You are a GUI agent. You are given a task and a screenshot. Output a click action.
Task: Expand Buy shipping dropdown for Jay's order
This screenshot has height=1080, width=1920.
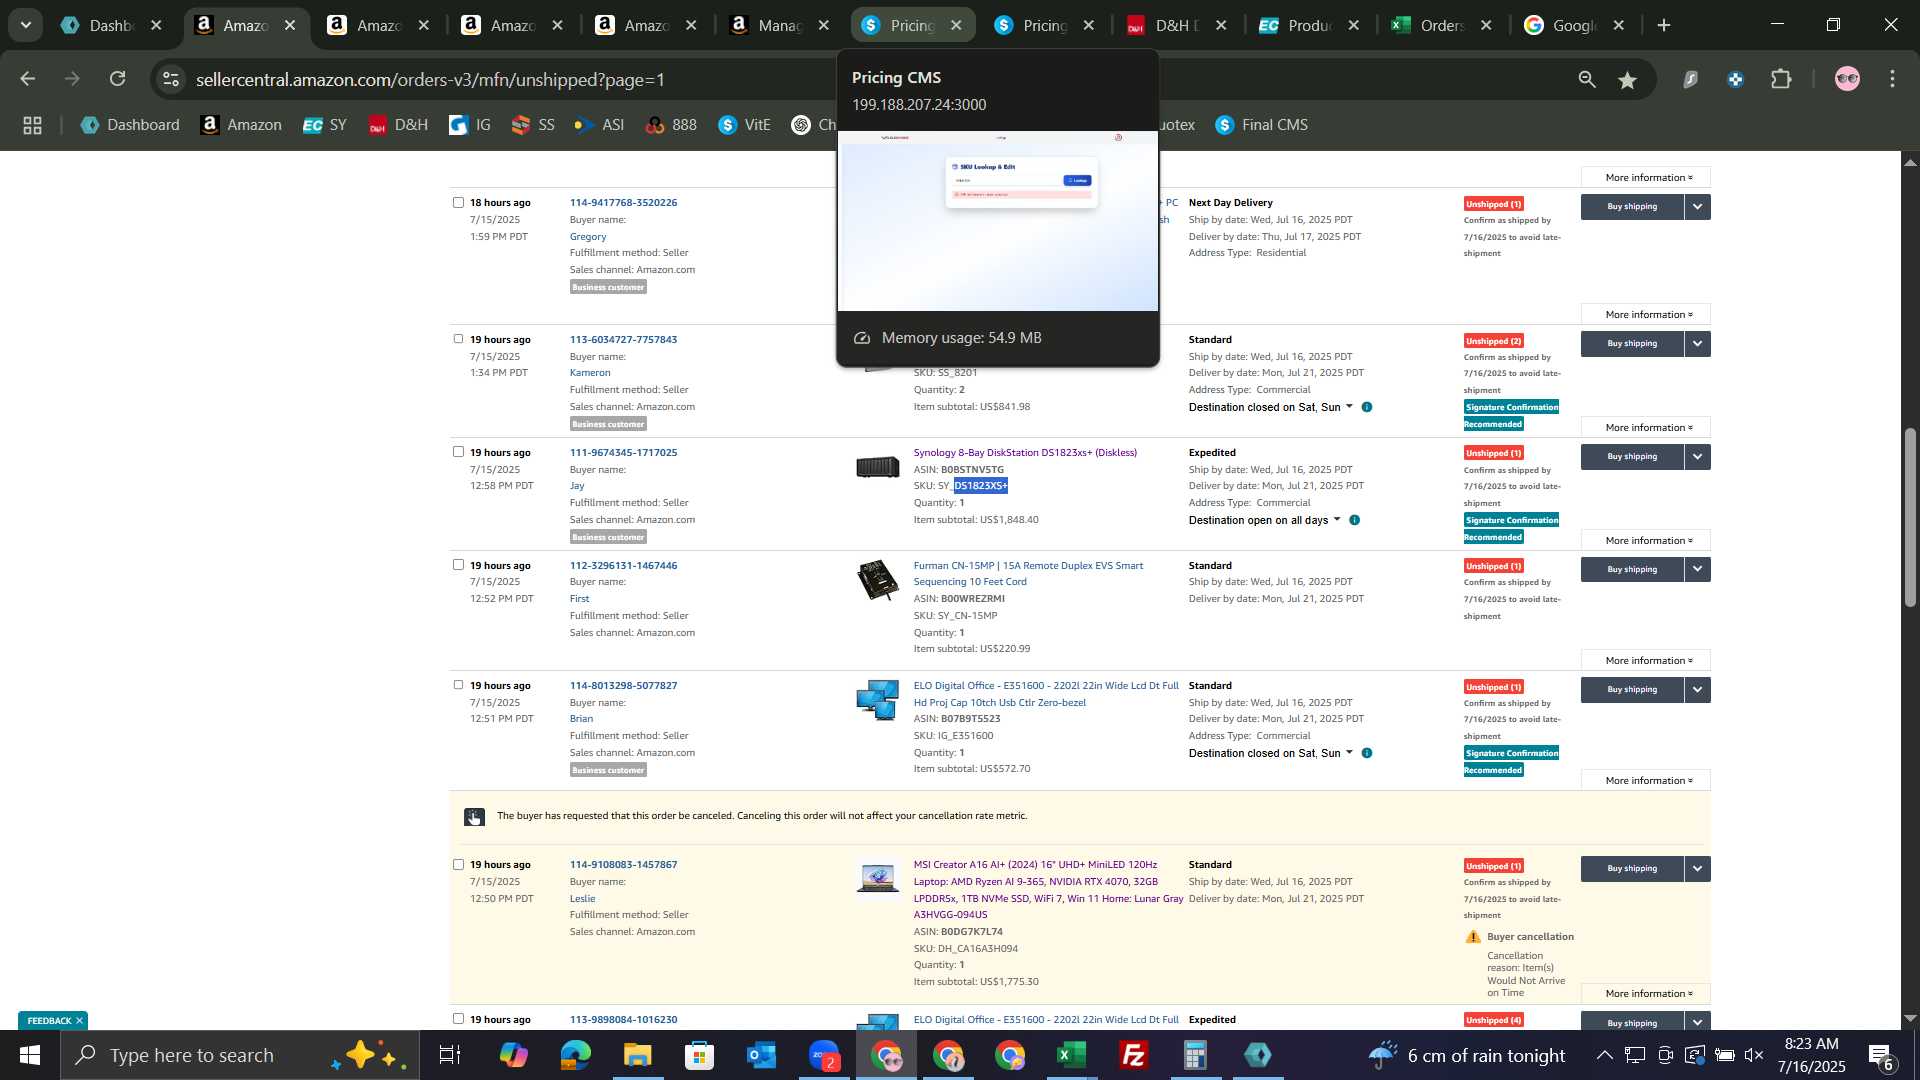[1697, 457]
